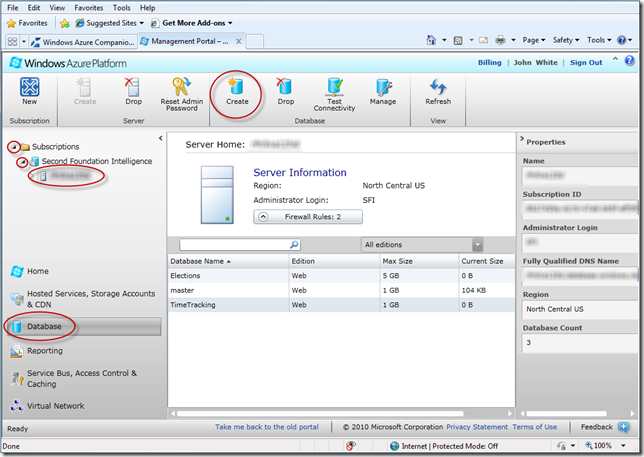Open the Safety dropdown menu
Viewport: 644px width, 457px height.
[566, 40]
